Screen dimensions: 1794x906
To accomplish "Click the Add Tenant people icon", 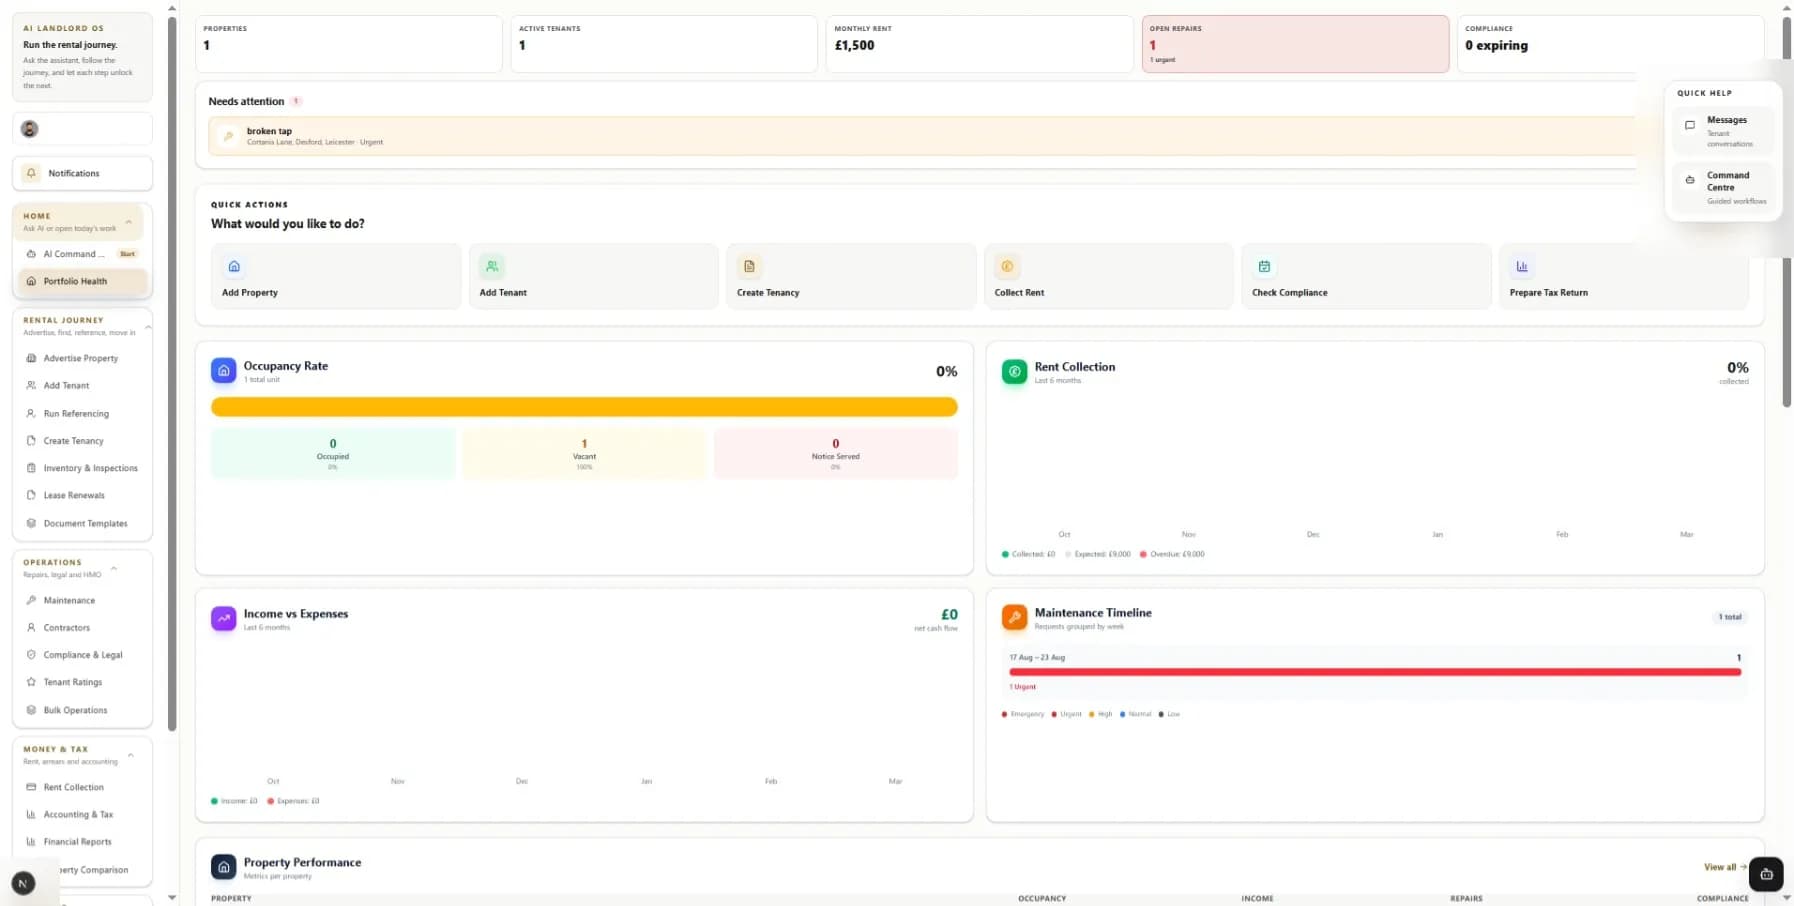I will coord(492,266).
